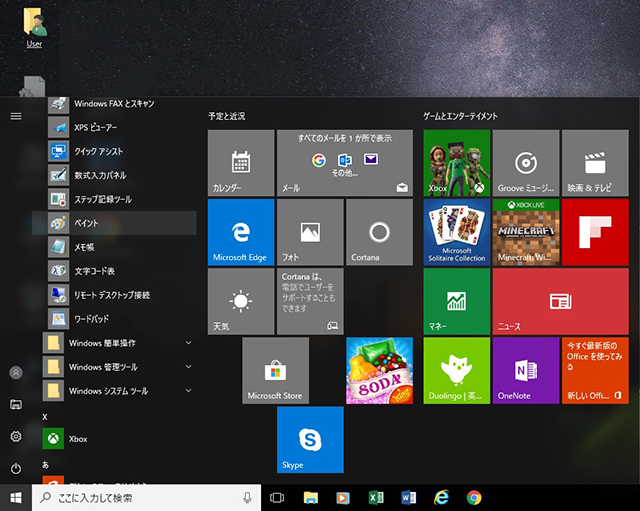The height and width of the screenshot is (511, 640).
Task: Open the Duolingo tile
Action: 457,370
